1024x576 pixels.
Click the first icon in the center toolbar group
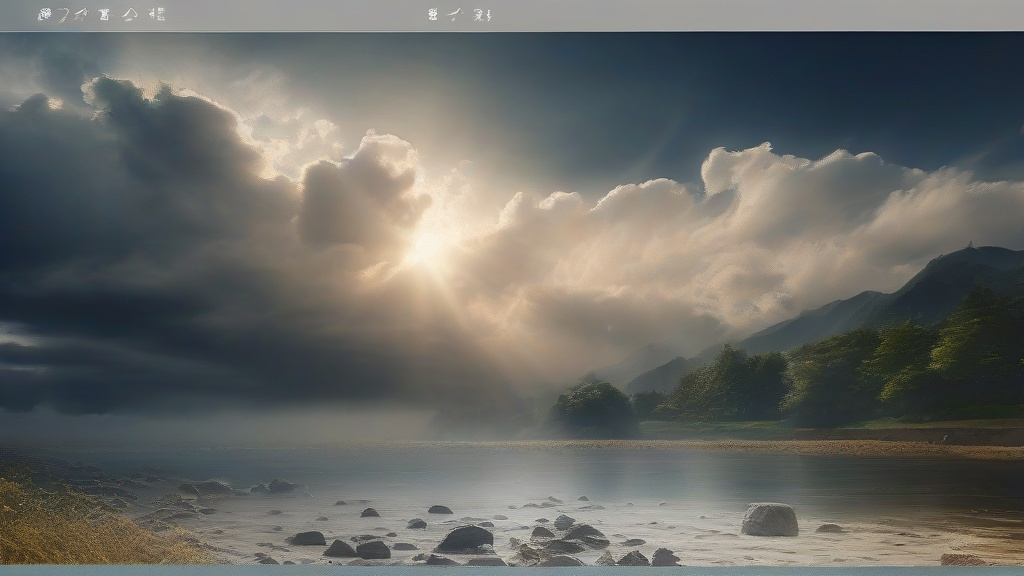(432, 14)
